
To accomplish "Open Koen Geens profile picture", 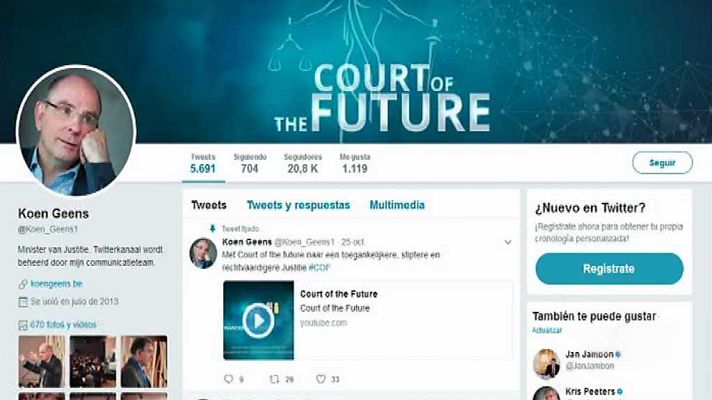I will (76, 131).
